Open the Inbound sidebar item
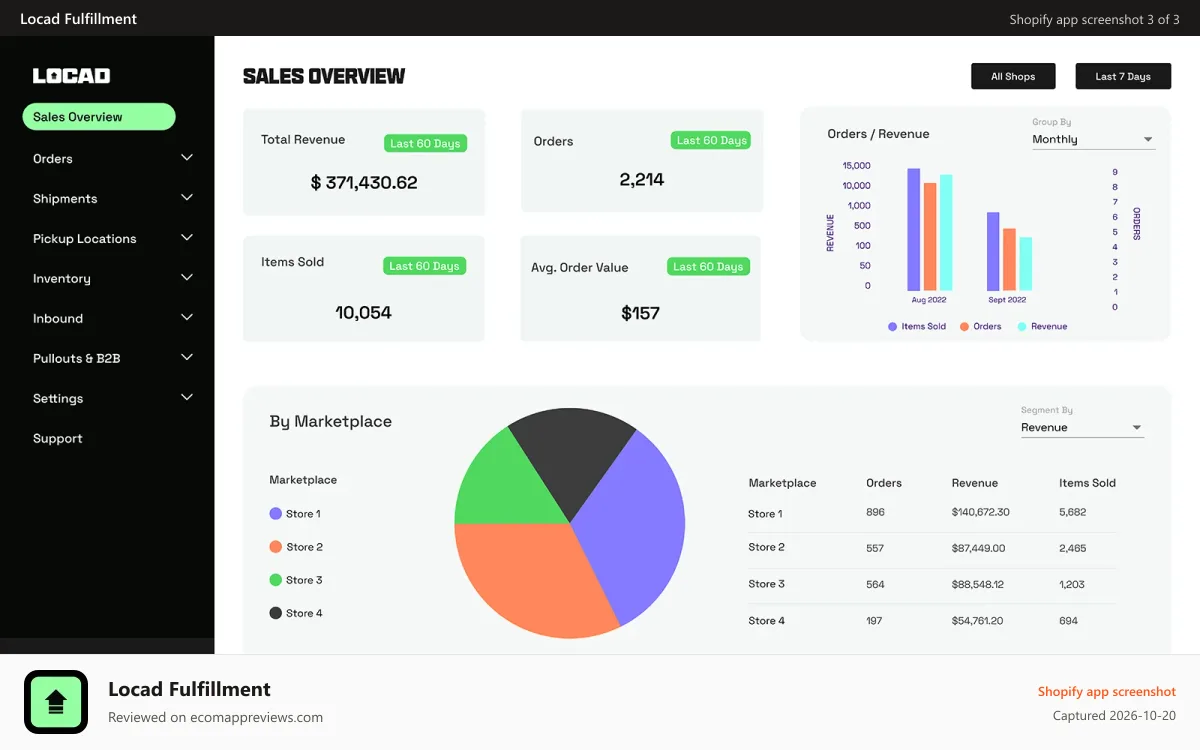Image resolution: width=1200 pixels, height=750 pixels. (58, 319)
